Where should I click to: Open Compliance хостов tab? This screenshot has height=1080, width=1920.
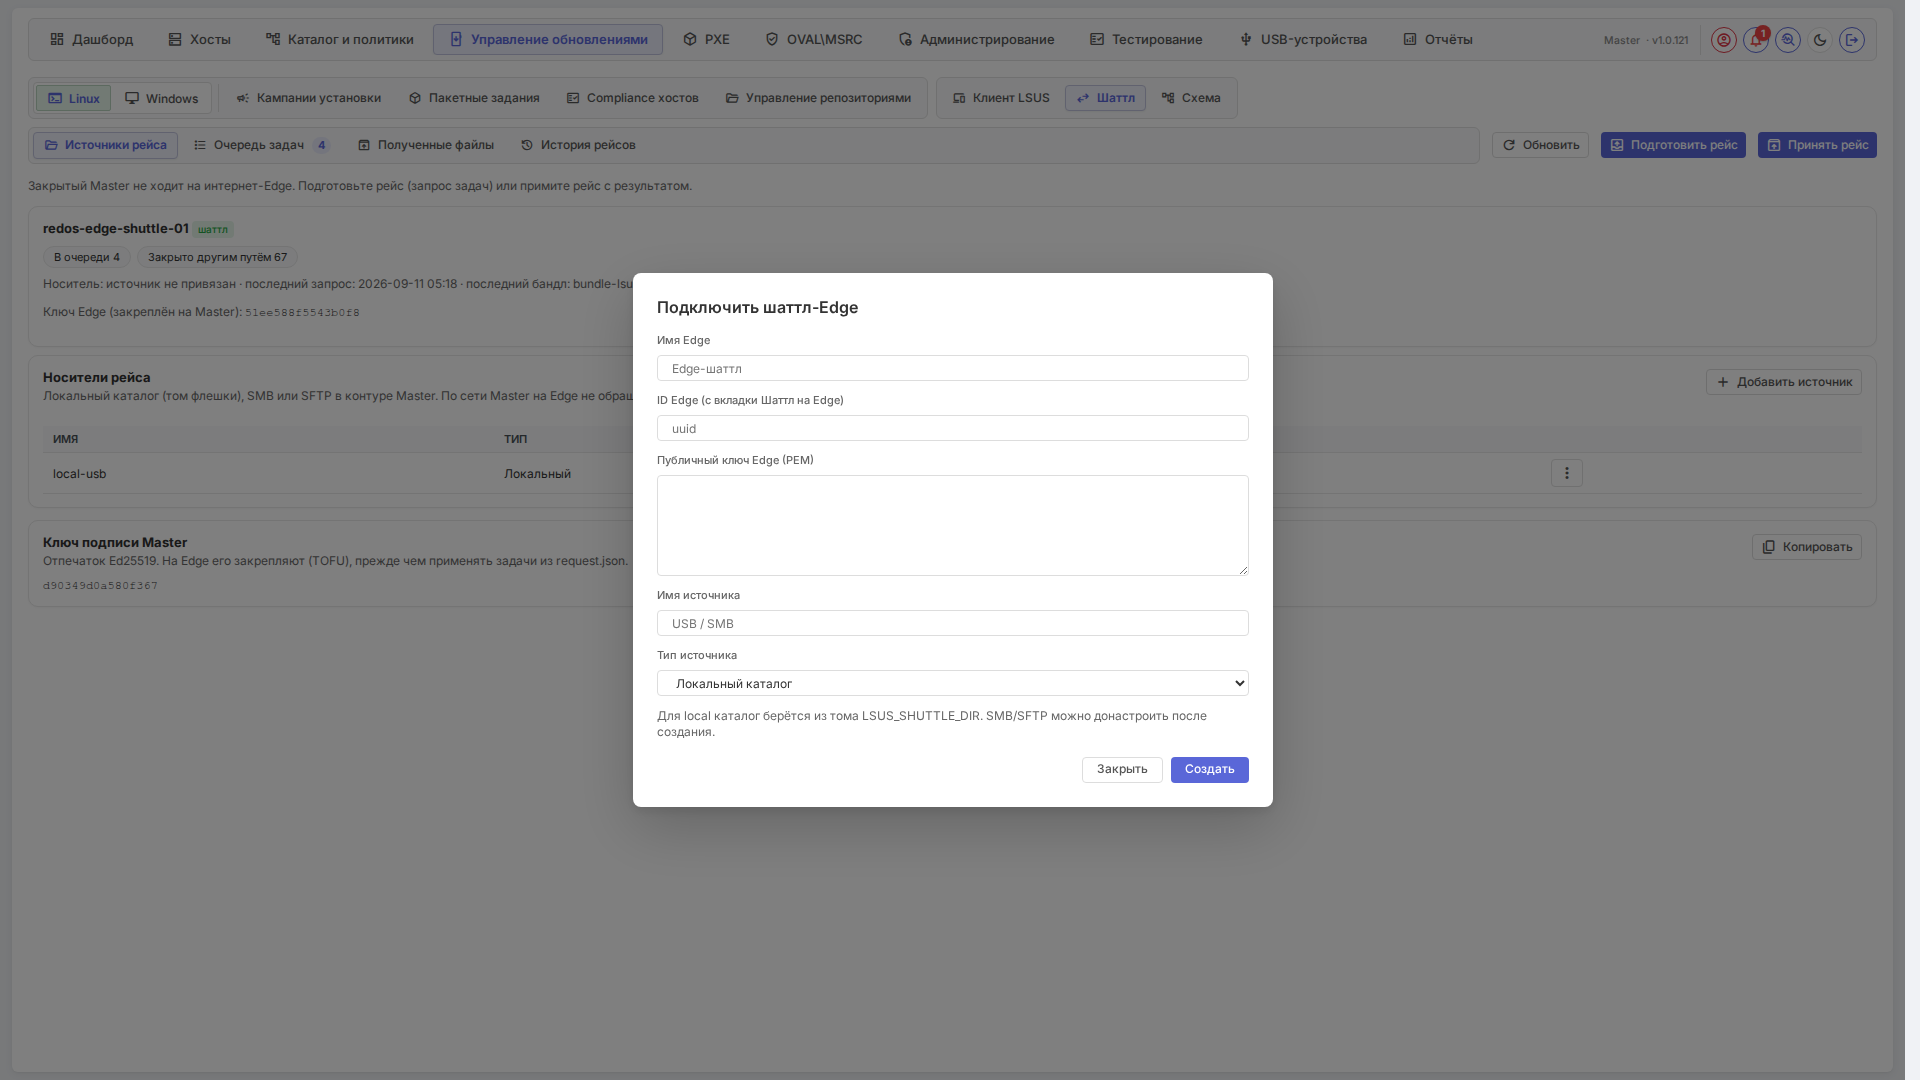tap(632, 98)
